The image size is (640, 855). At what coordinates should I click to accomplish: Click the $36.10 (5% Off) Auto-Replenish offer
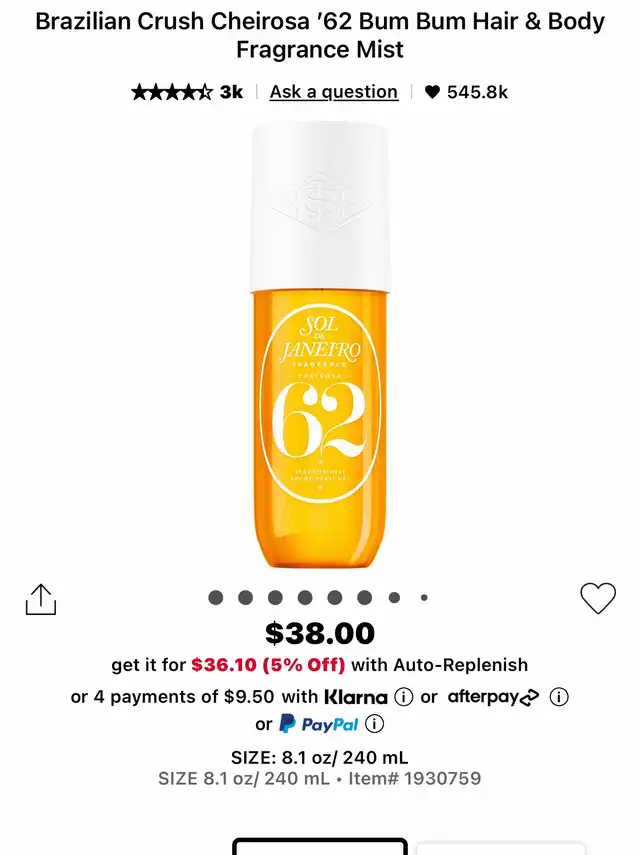(268, 665)
